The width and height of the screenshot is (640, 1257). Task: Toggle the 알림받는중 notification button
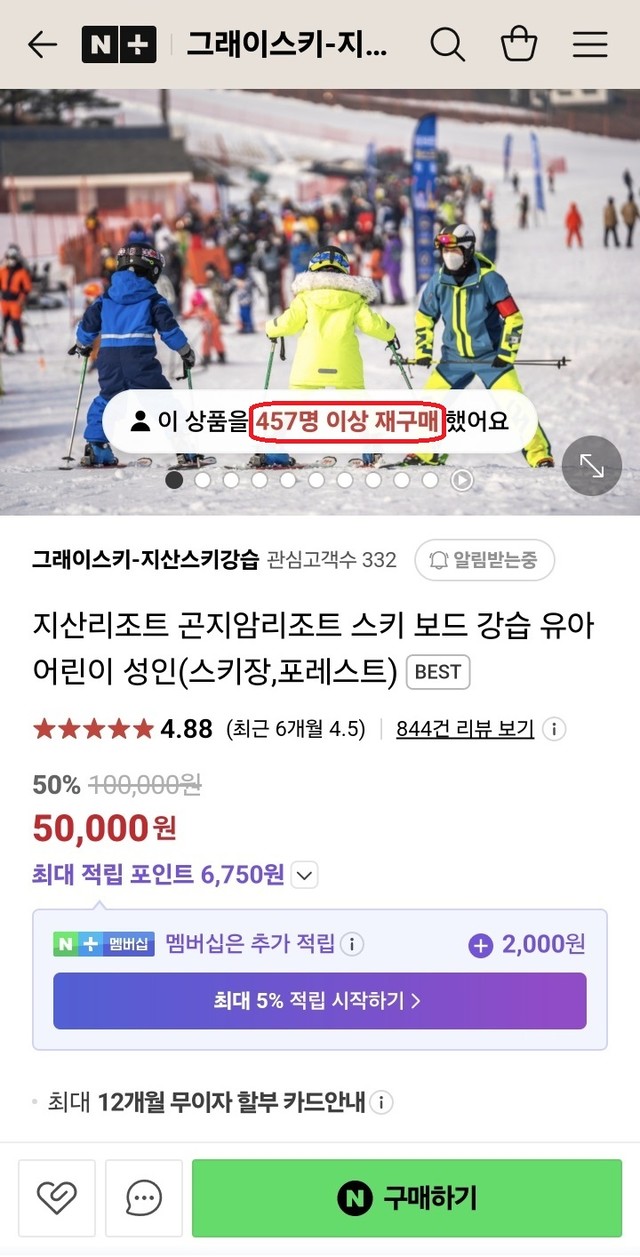[485, 560]
